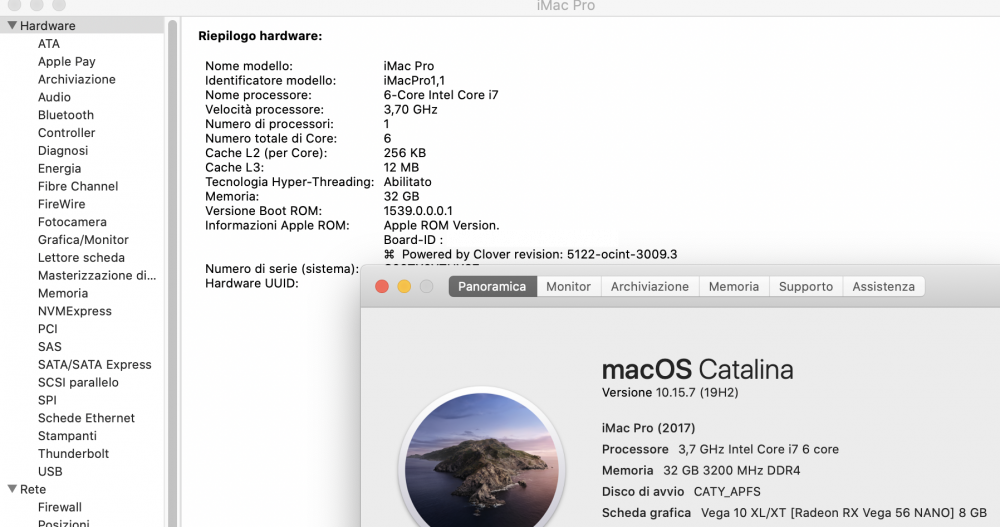Image resolution: width=1000 pixels, height=527 pixels.
Task: Open Grafica/Monitor section
Action: point(83,240)
